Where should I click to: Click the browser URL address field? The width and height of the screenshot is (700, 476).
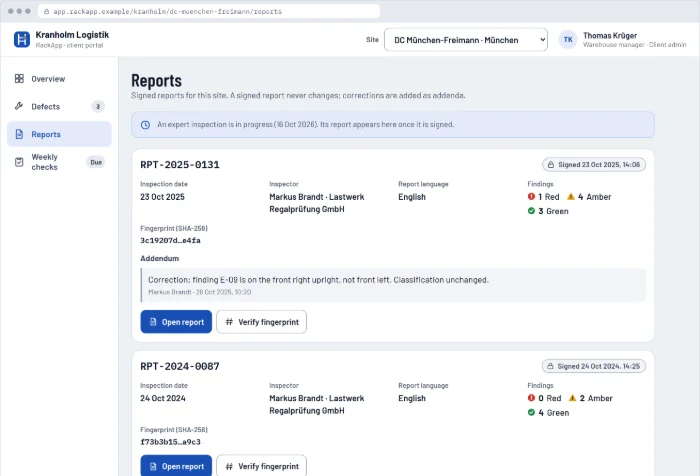coord(209,12)
